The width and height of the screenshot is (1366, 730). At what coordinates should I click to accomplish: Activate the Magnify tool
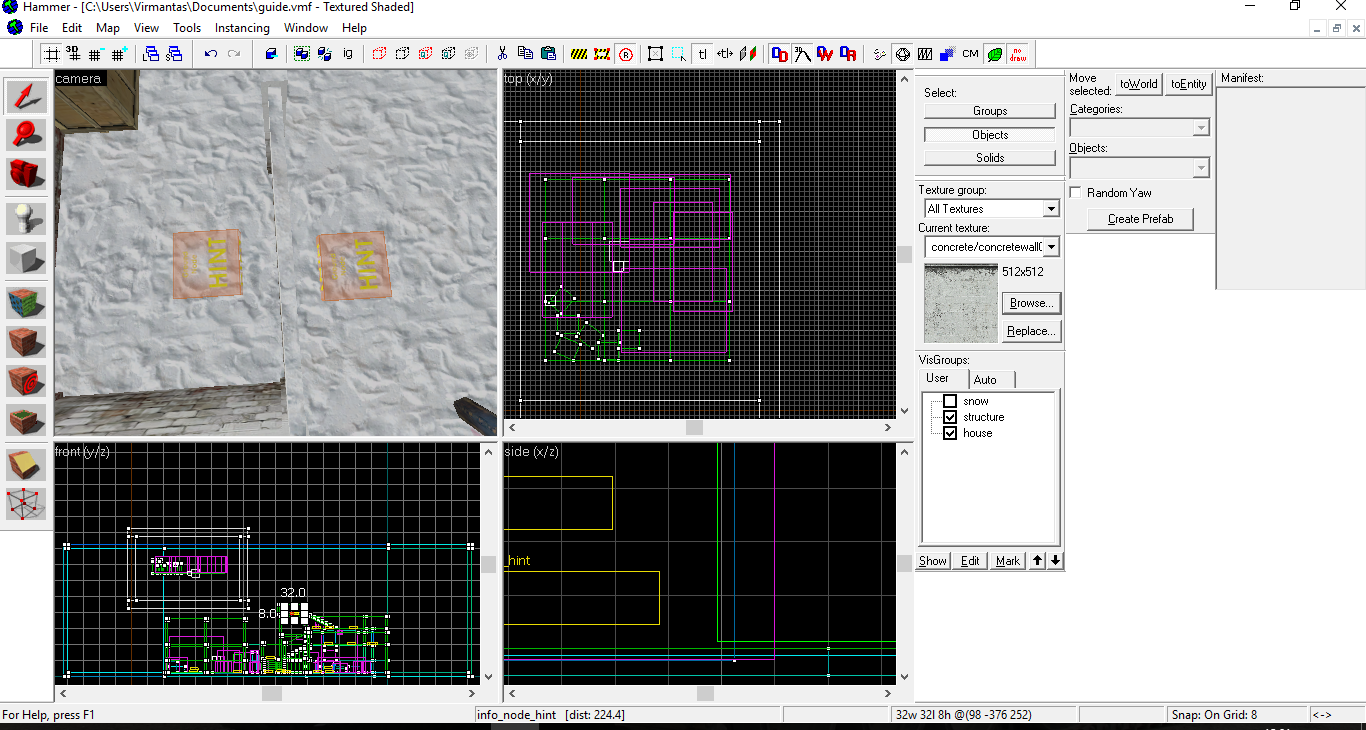(26, 135)
